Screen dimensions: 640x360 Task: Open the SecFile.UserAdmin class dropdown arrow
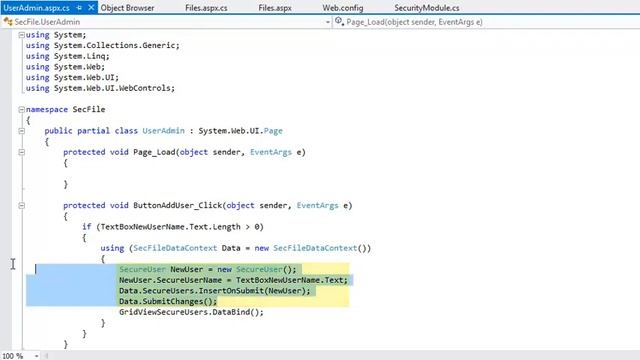pyautogui.click(x=328, y=22)
